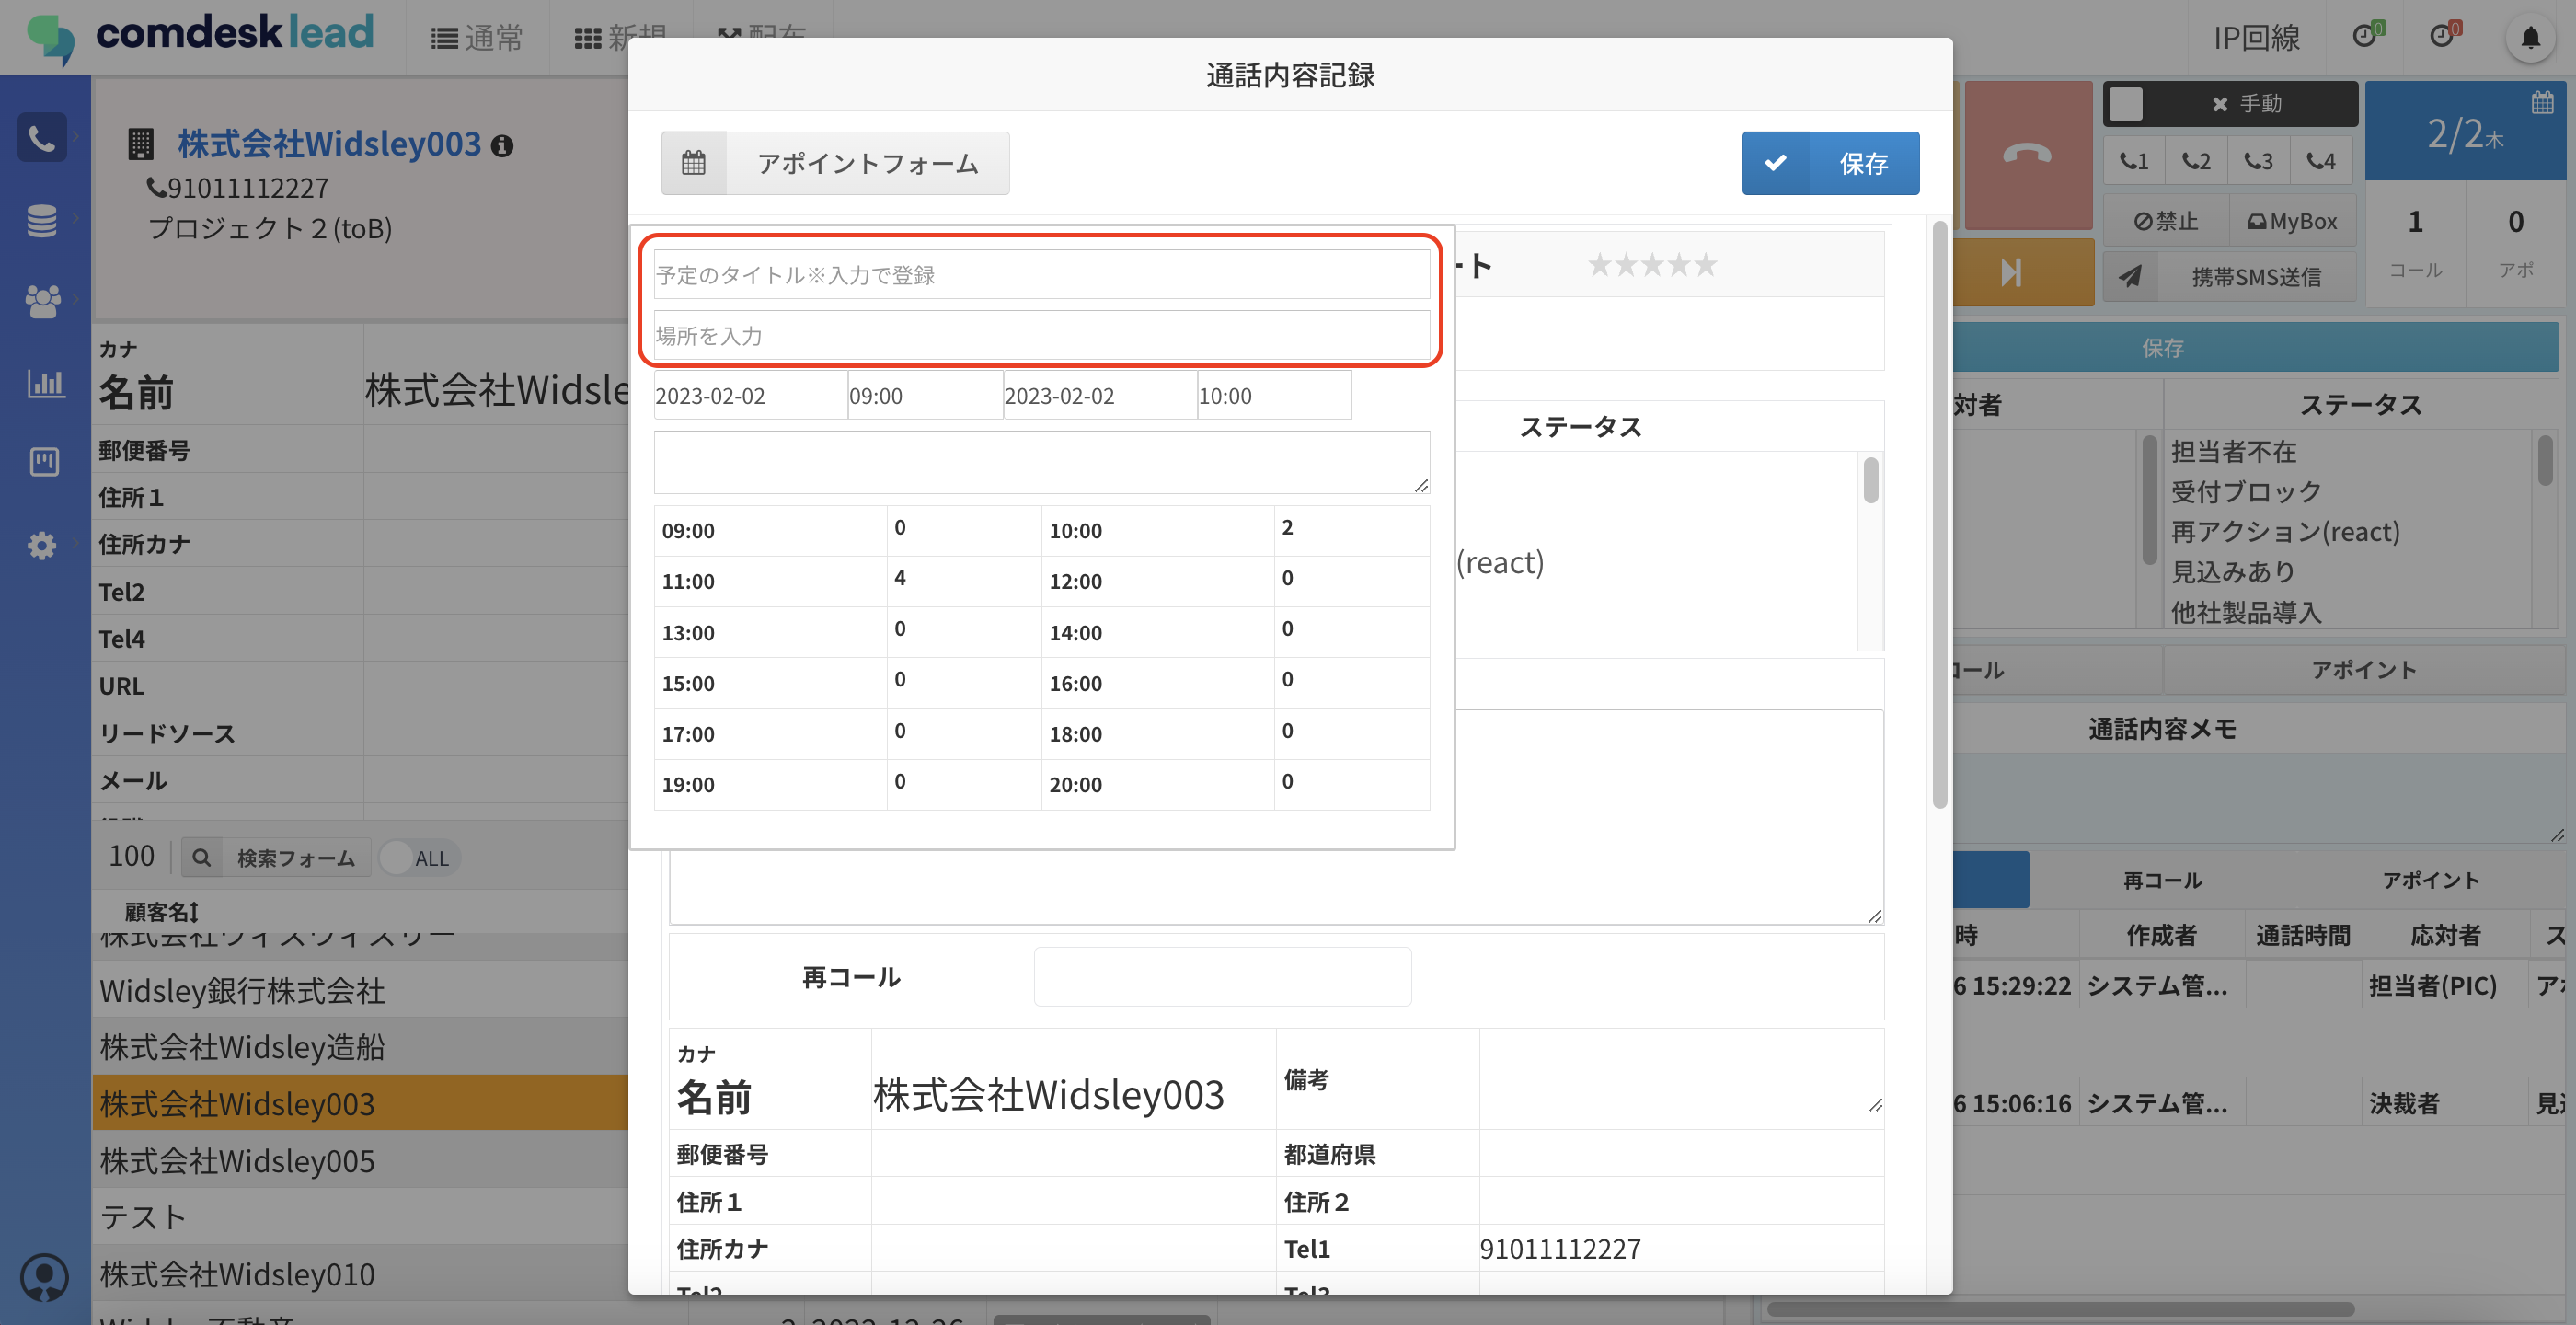Select phone line 3
The width and height of the screenshot is (2576, 1325).
point(2258,161)
